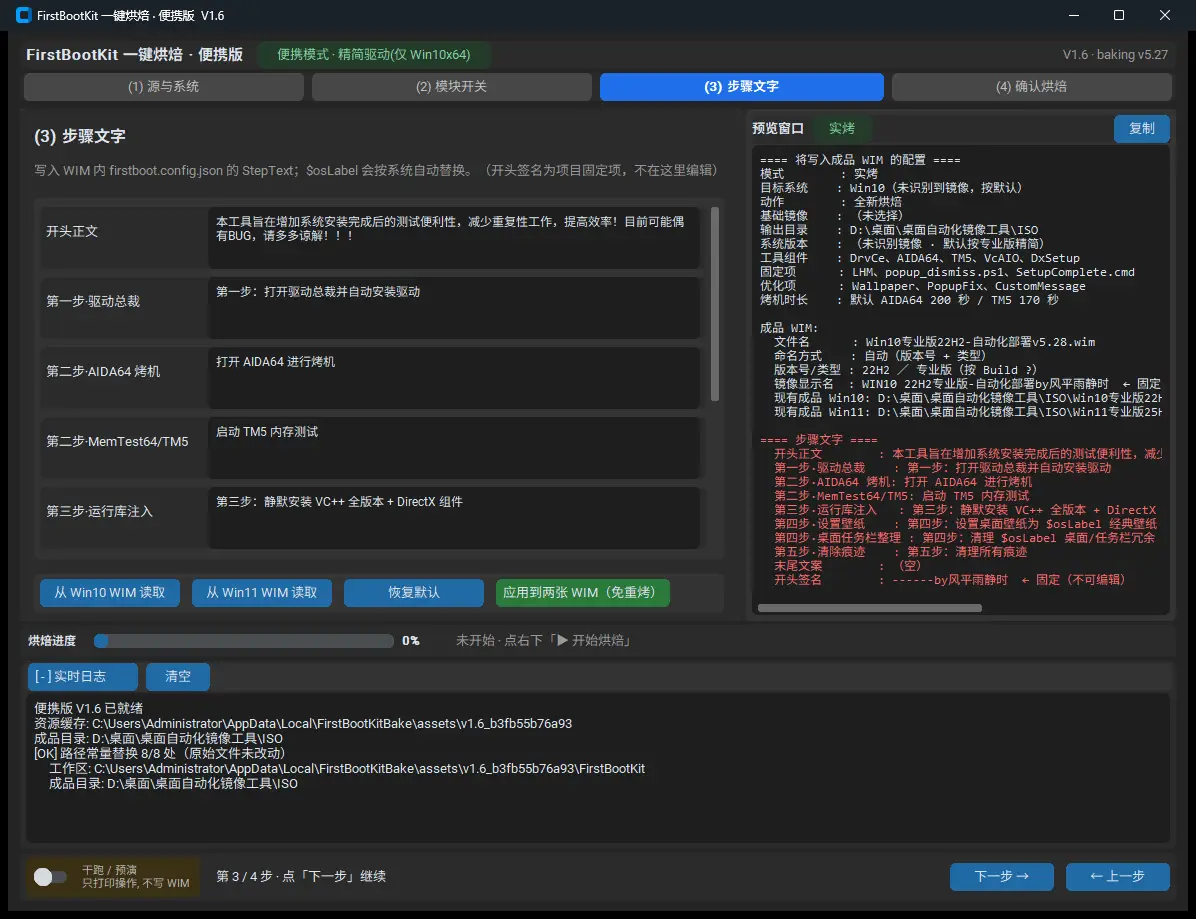
Task: Edit the 第二步·AIDA64 烤机 text field
Action: 454,378
